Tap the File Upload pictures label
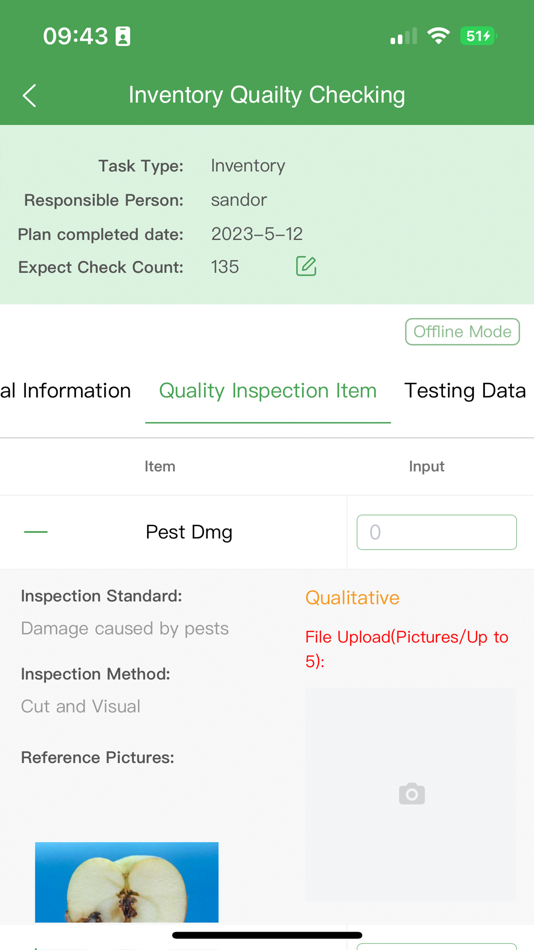The width and height of the screenshot is (534, 950). [407, 649]
